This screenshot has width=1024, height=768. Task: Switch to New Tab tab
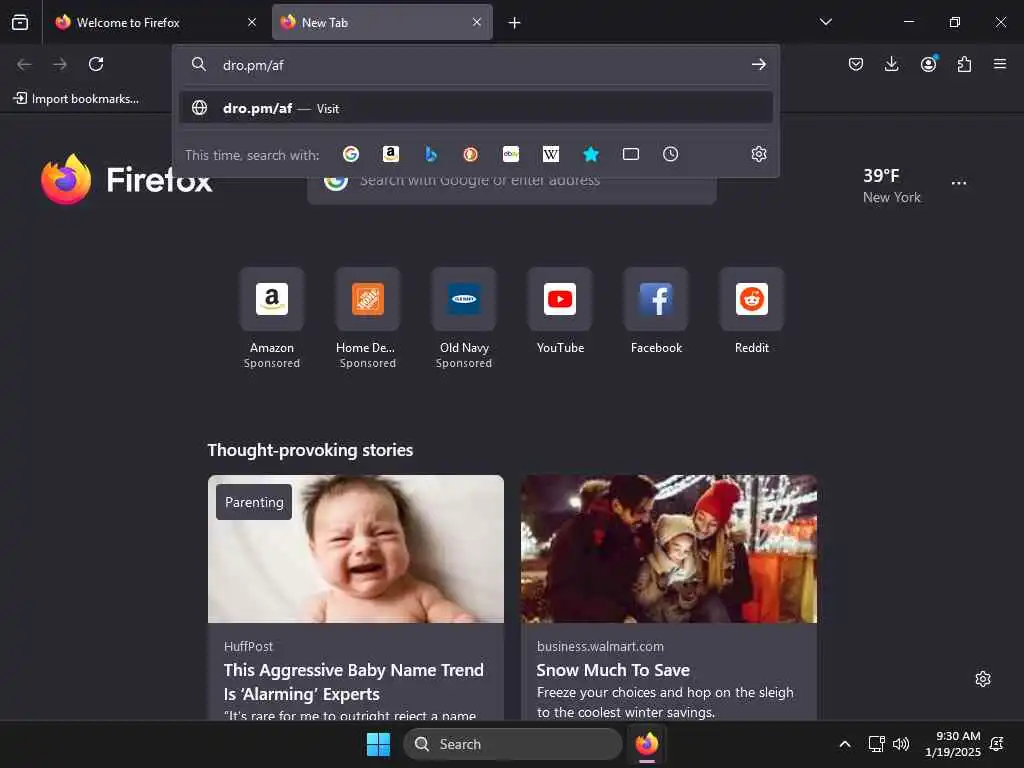382,23
